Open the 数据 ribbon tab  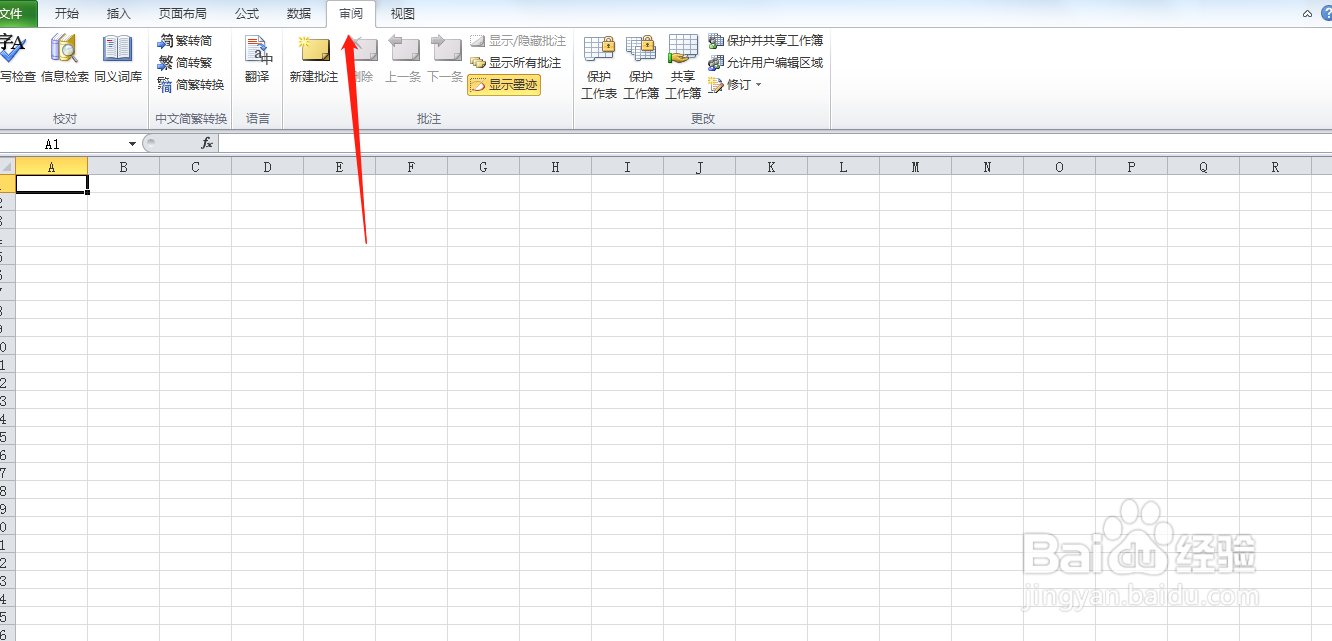(299, 14)
